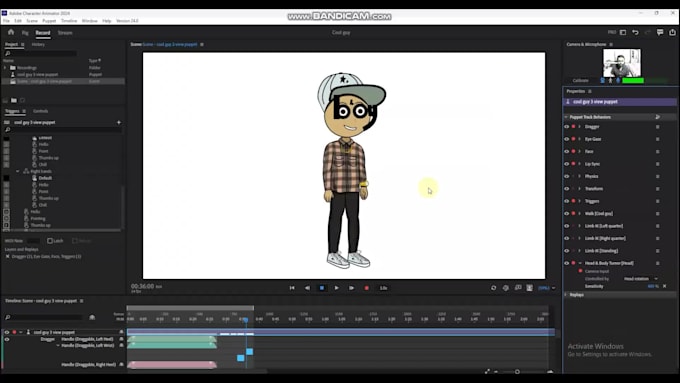Open the workspace layout icon
The height and width of the screenshot is (383, 680).
click(x=623, y=33)
